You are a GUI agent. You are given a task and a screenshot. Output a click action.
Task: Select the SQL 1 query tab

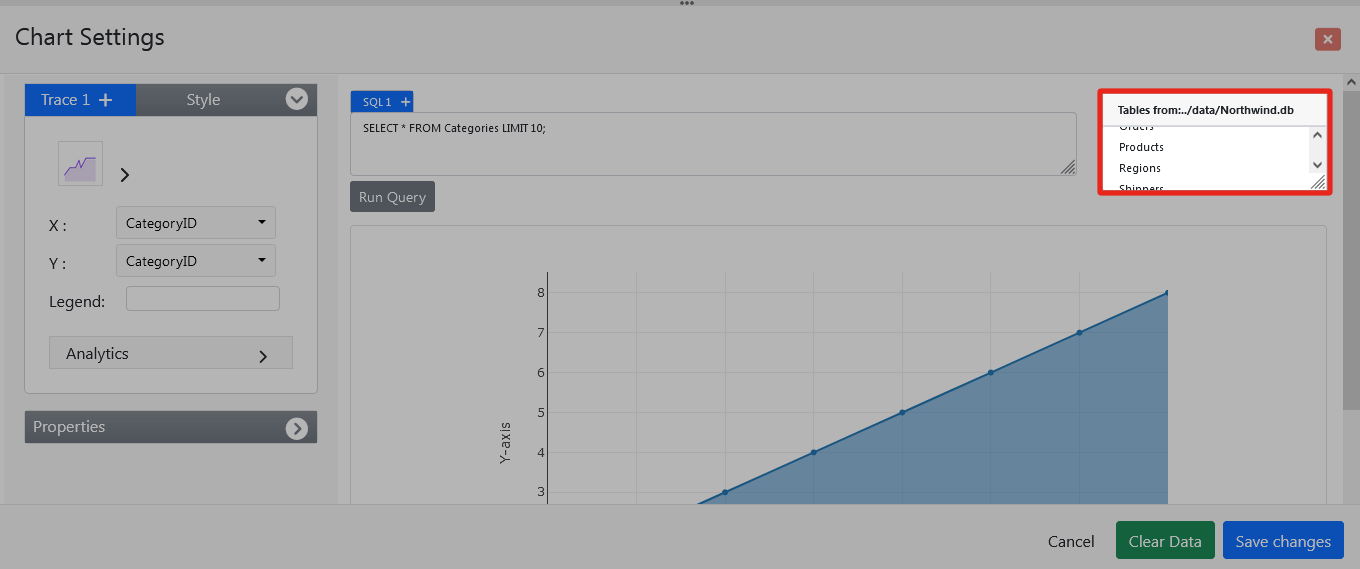pos(376,102)
